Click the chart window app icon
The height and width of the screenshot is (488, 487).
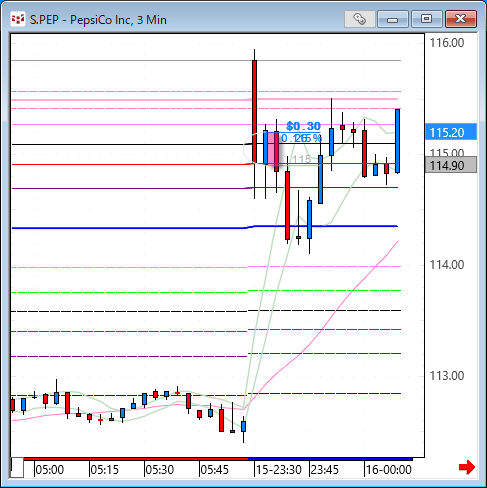click(17, 19)
